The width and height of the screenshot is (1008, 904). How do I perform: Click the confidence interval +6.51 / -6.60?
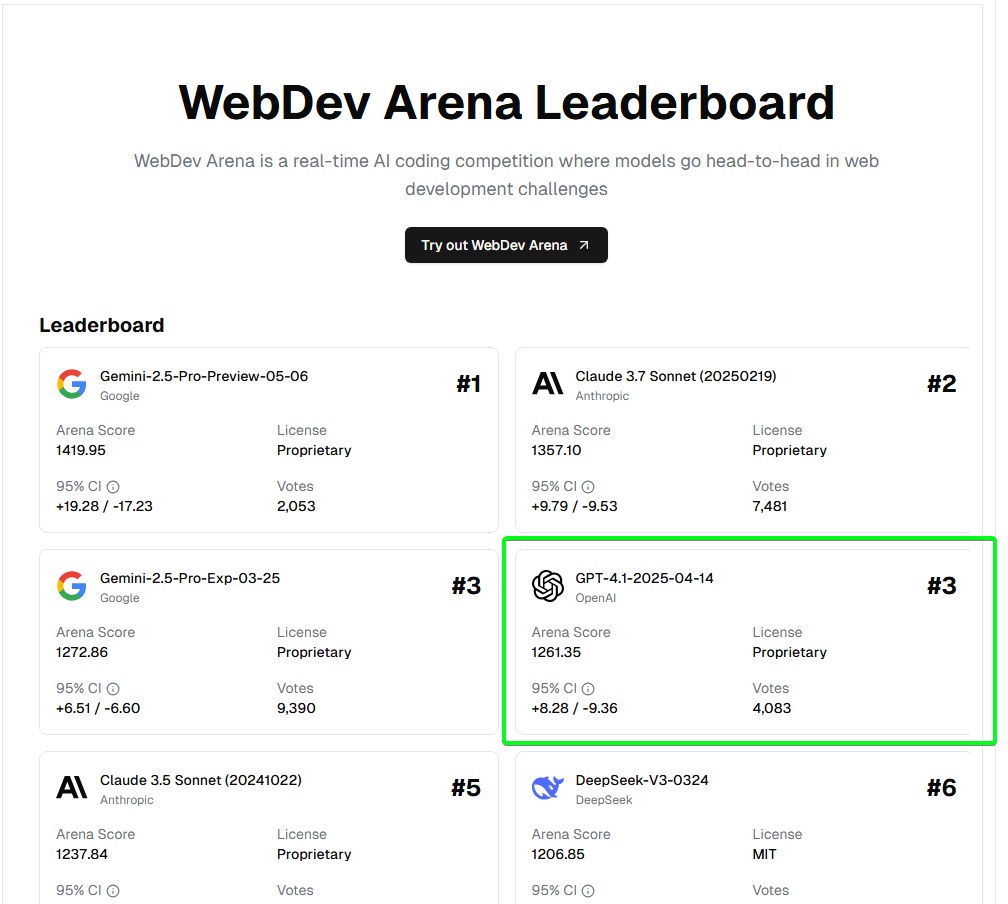pos(98,708)
